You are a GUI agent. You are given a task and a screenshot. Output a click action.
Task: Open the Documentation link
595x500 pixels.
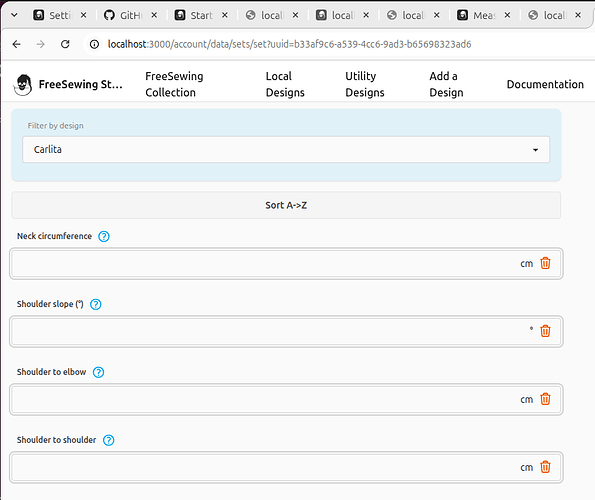pyautogui.click(x=545, y=84)
